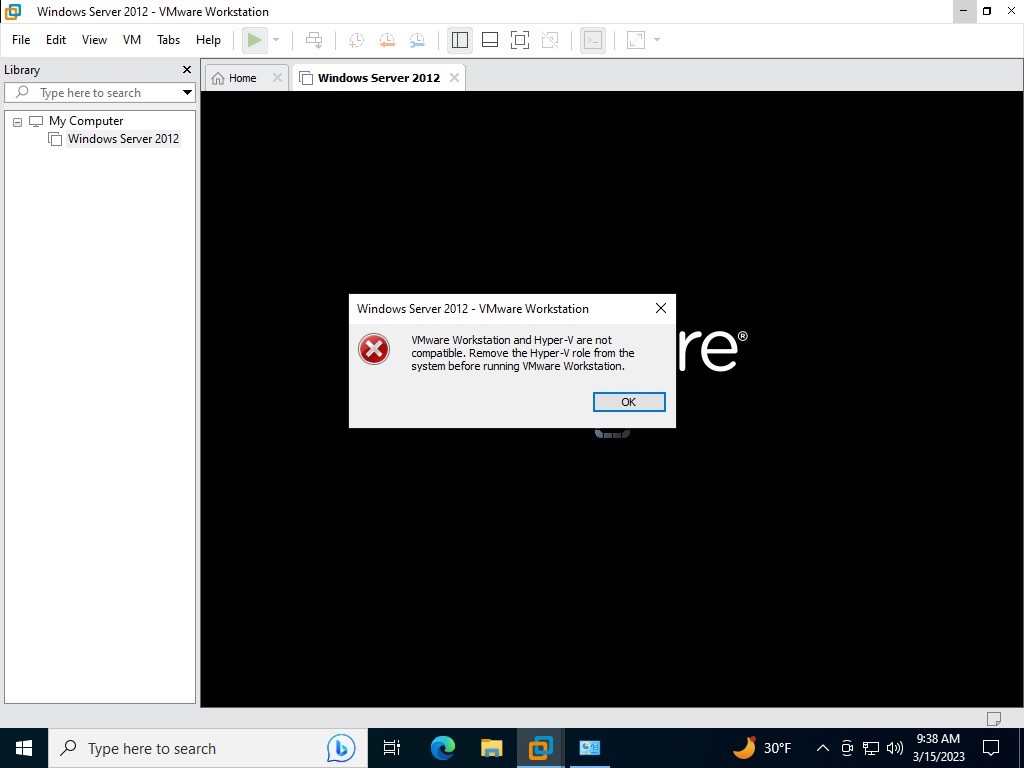Show the virtual machine console view
Image resolution: width=1024 pixels, height=768 pixels.
[592, 40]
